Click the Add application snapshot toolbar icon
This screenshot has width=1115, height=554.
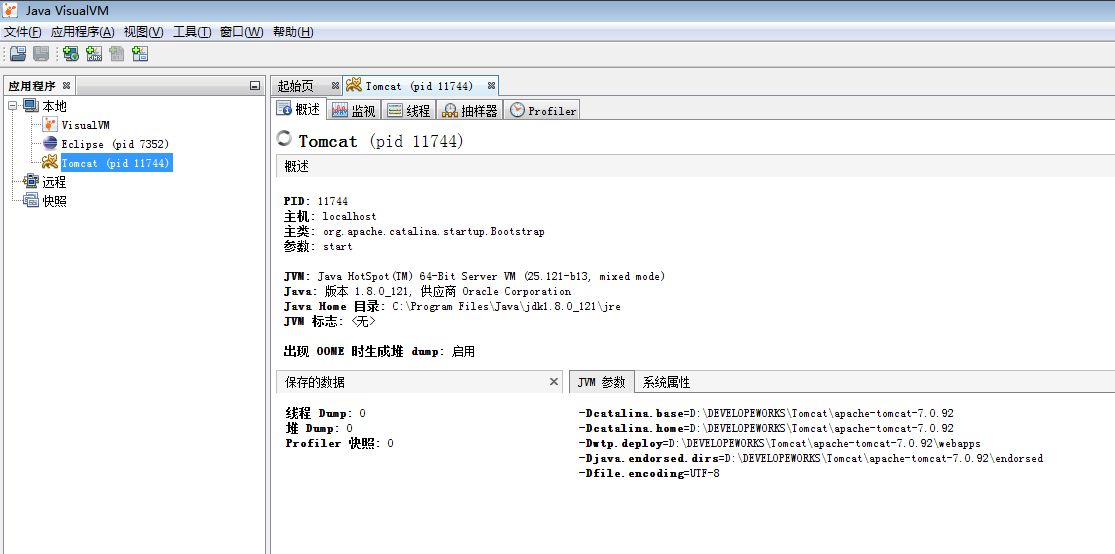click(x=140, y=53)
